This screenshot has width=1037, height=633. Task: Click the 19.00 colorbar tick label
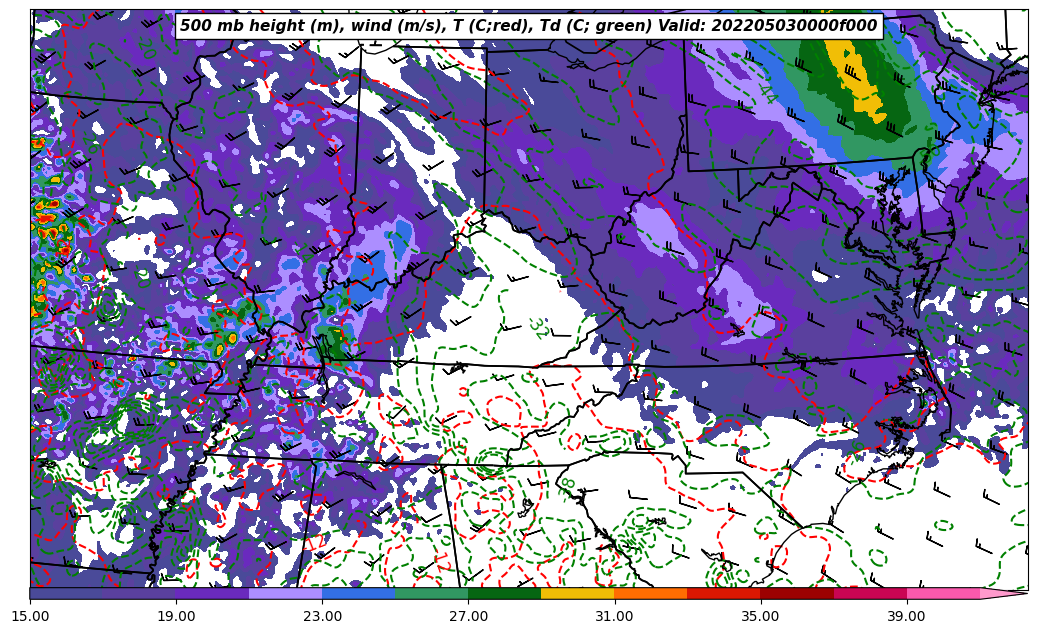[x=176, y=616]
